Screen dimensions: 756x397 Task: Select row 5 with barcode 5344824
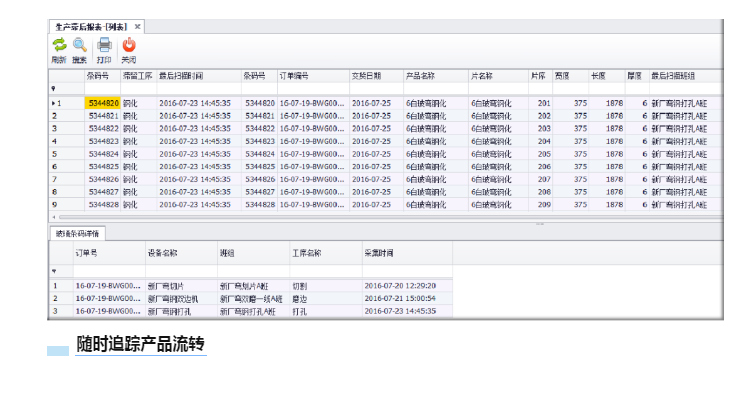tap(386, 154)
